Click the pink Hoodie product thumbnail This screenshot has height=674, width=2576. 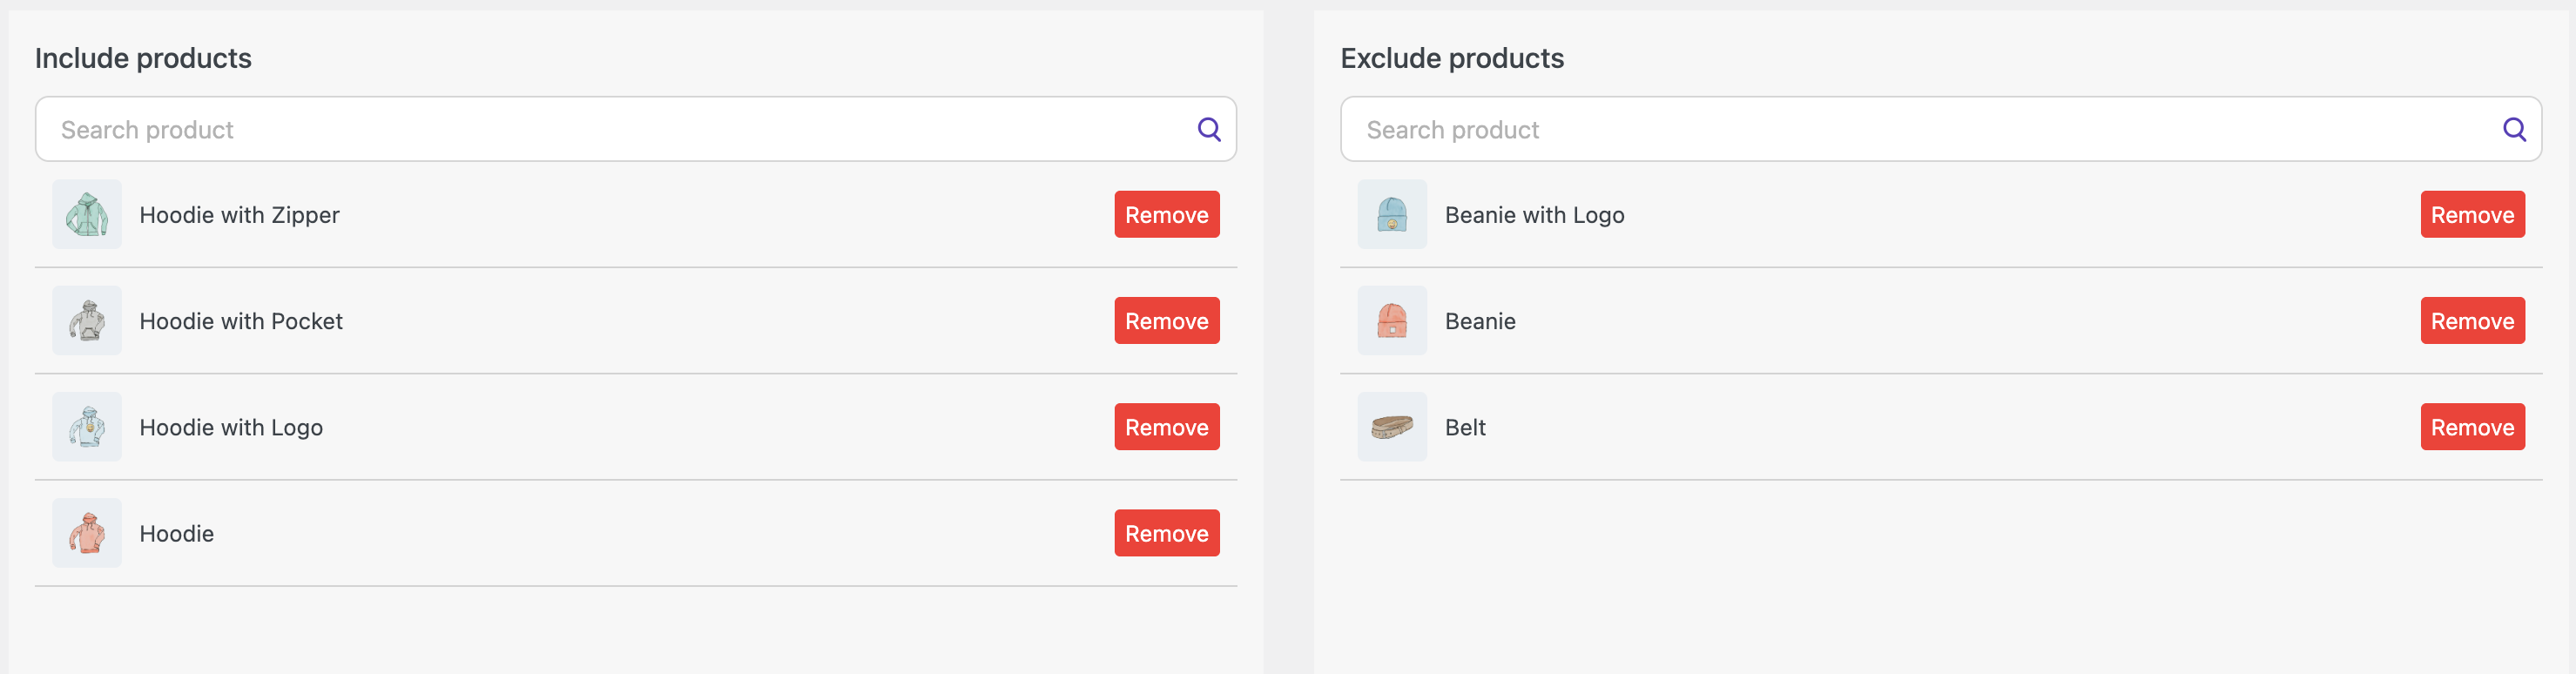[87, 532]
